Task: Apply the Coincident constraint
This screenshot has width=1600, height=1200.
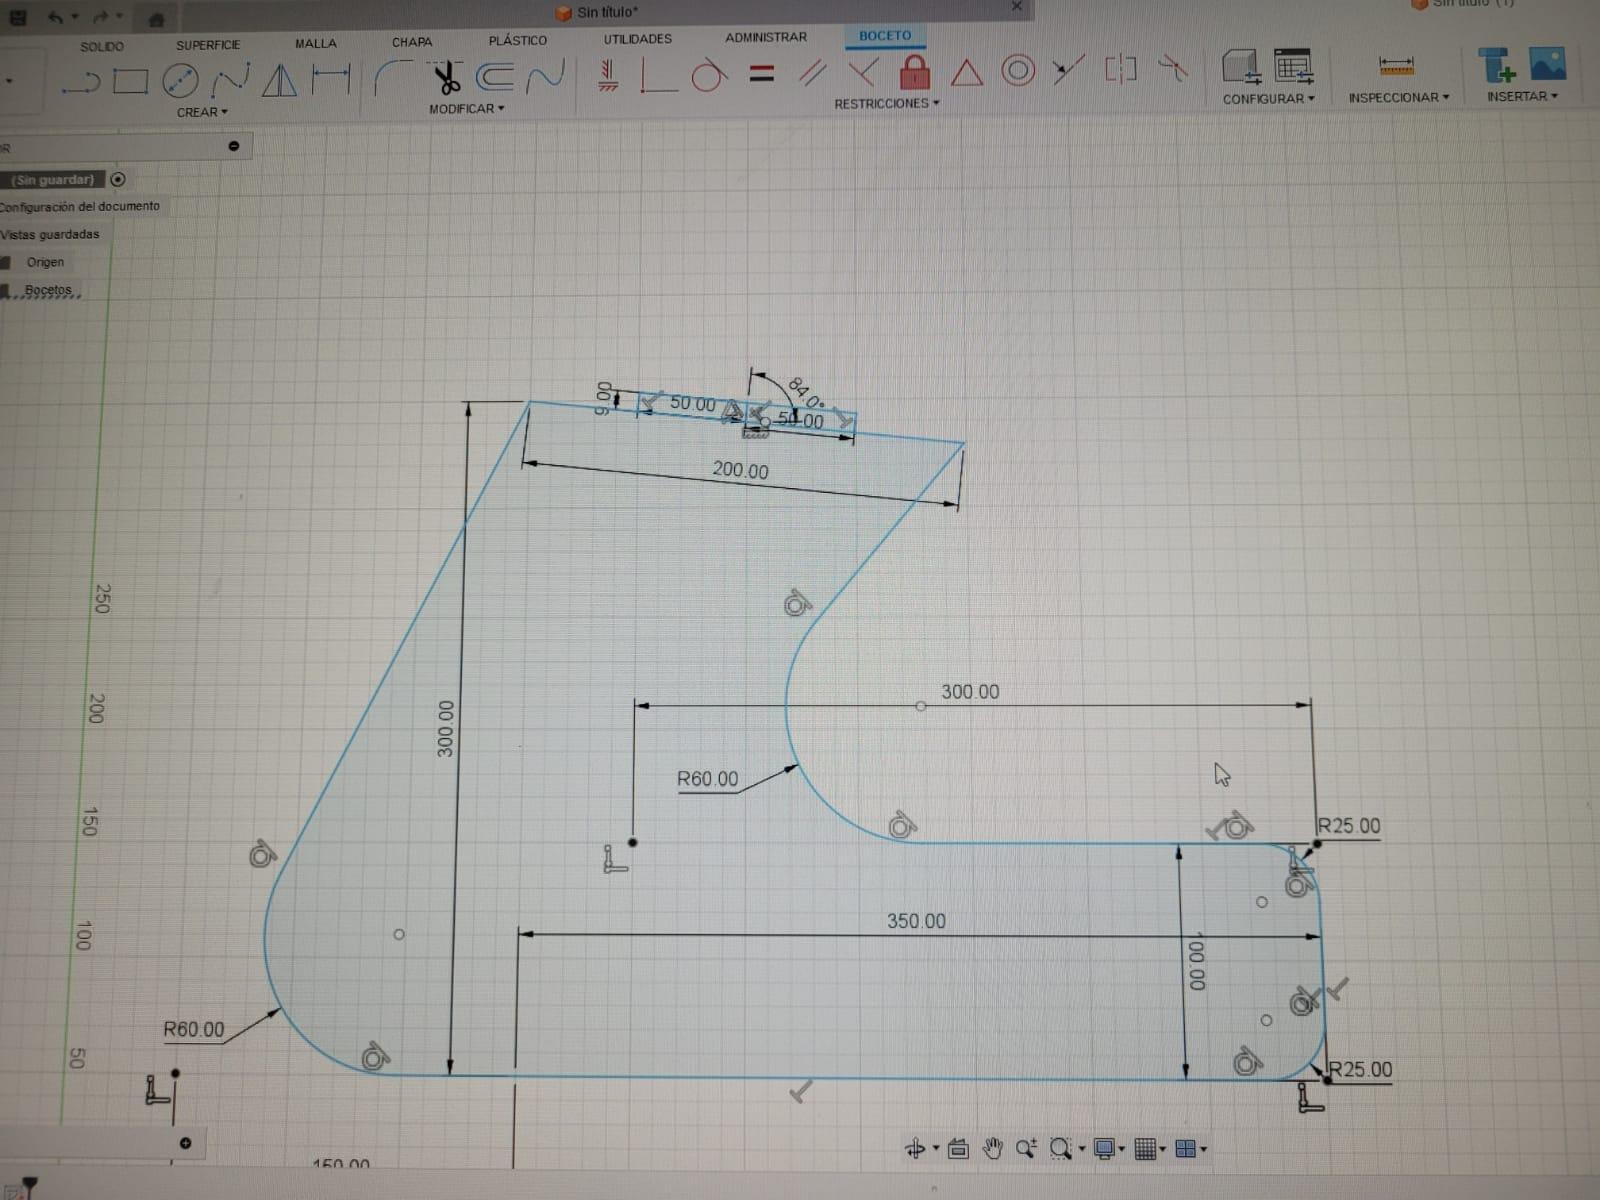Action: (x=658, y=74)
